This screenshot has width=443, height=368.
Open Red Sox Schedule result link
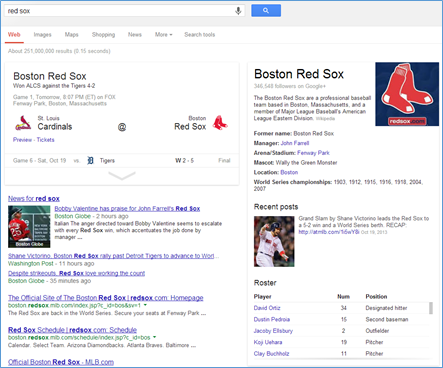(x=72, y=330)
